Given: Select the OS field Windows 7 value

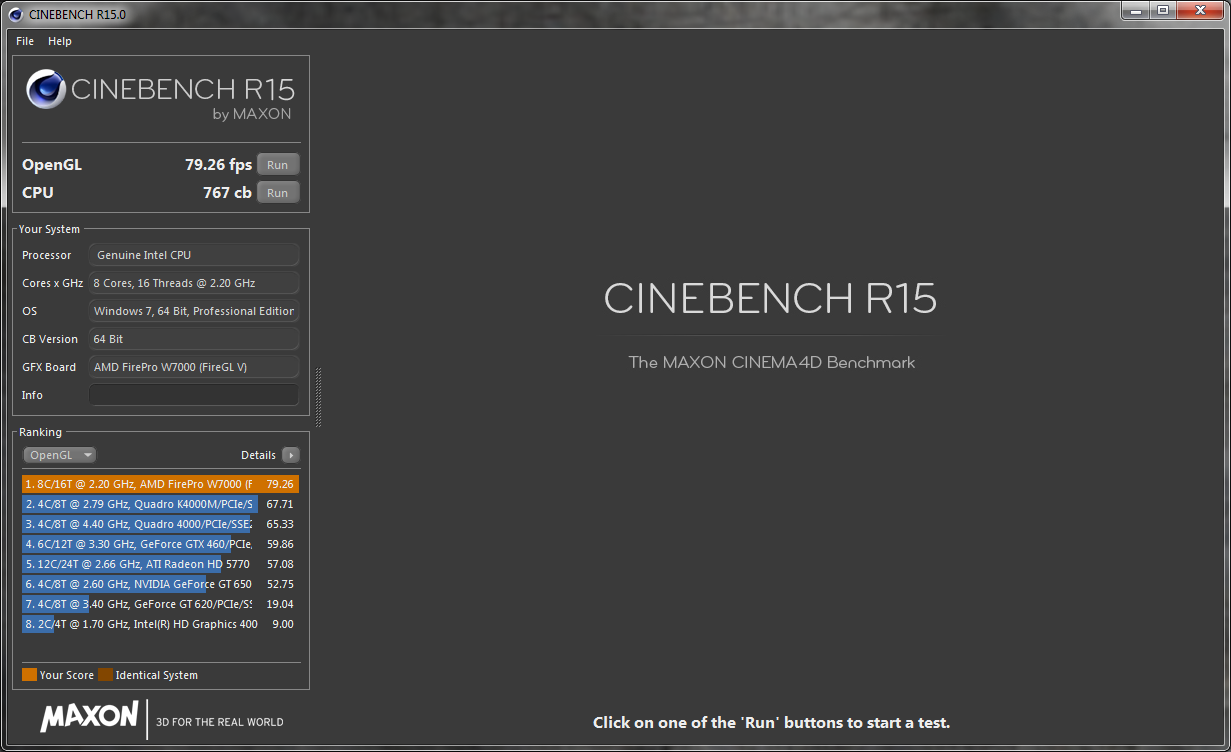Looking at the screenshot, I should click(x=194, y=311).
